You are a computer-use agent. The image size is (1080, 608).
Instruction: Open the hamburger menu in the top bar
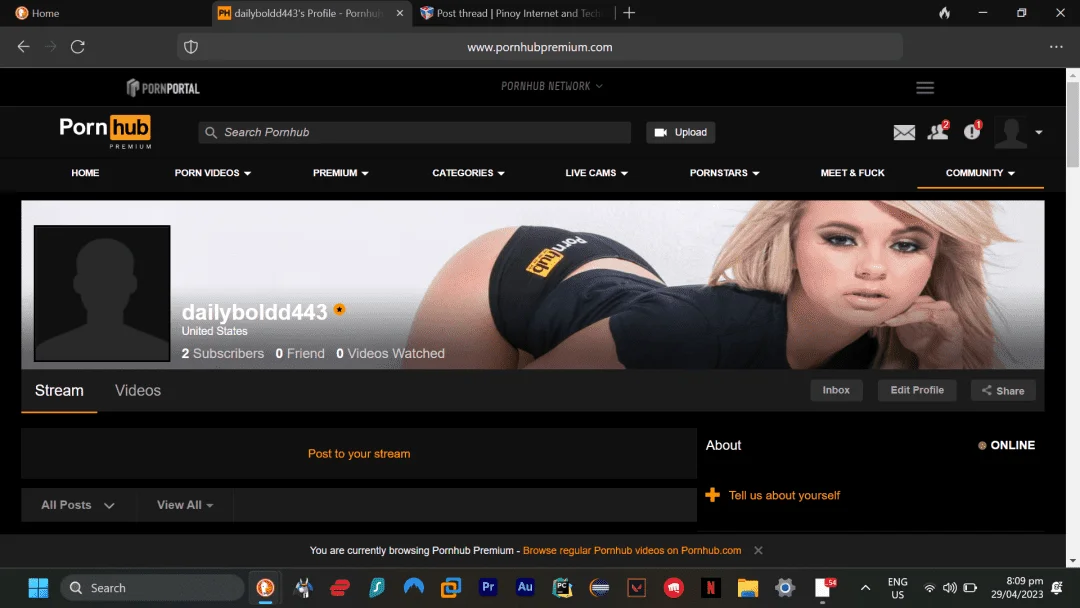pyautogui.click(x=925, y=87)
